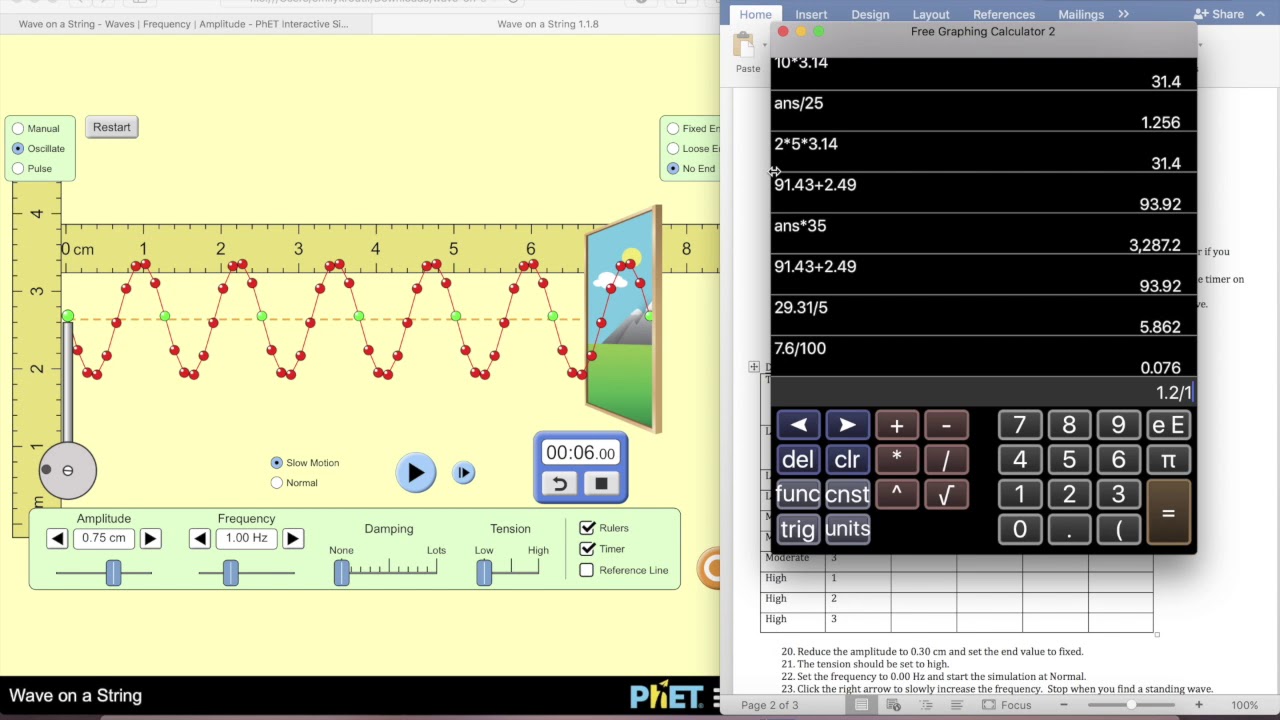
Task: Expand more ribbon tabs chevron in Word
Action: click(1123, 14)
